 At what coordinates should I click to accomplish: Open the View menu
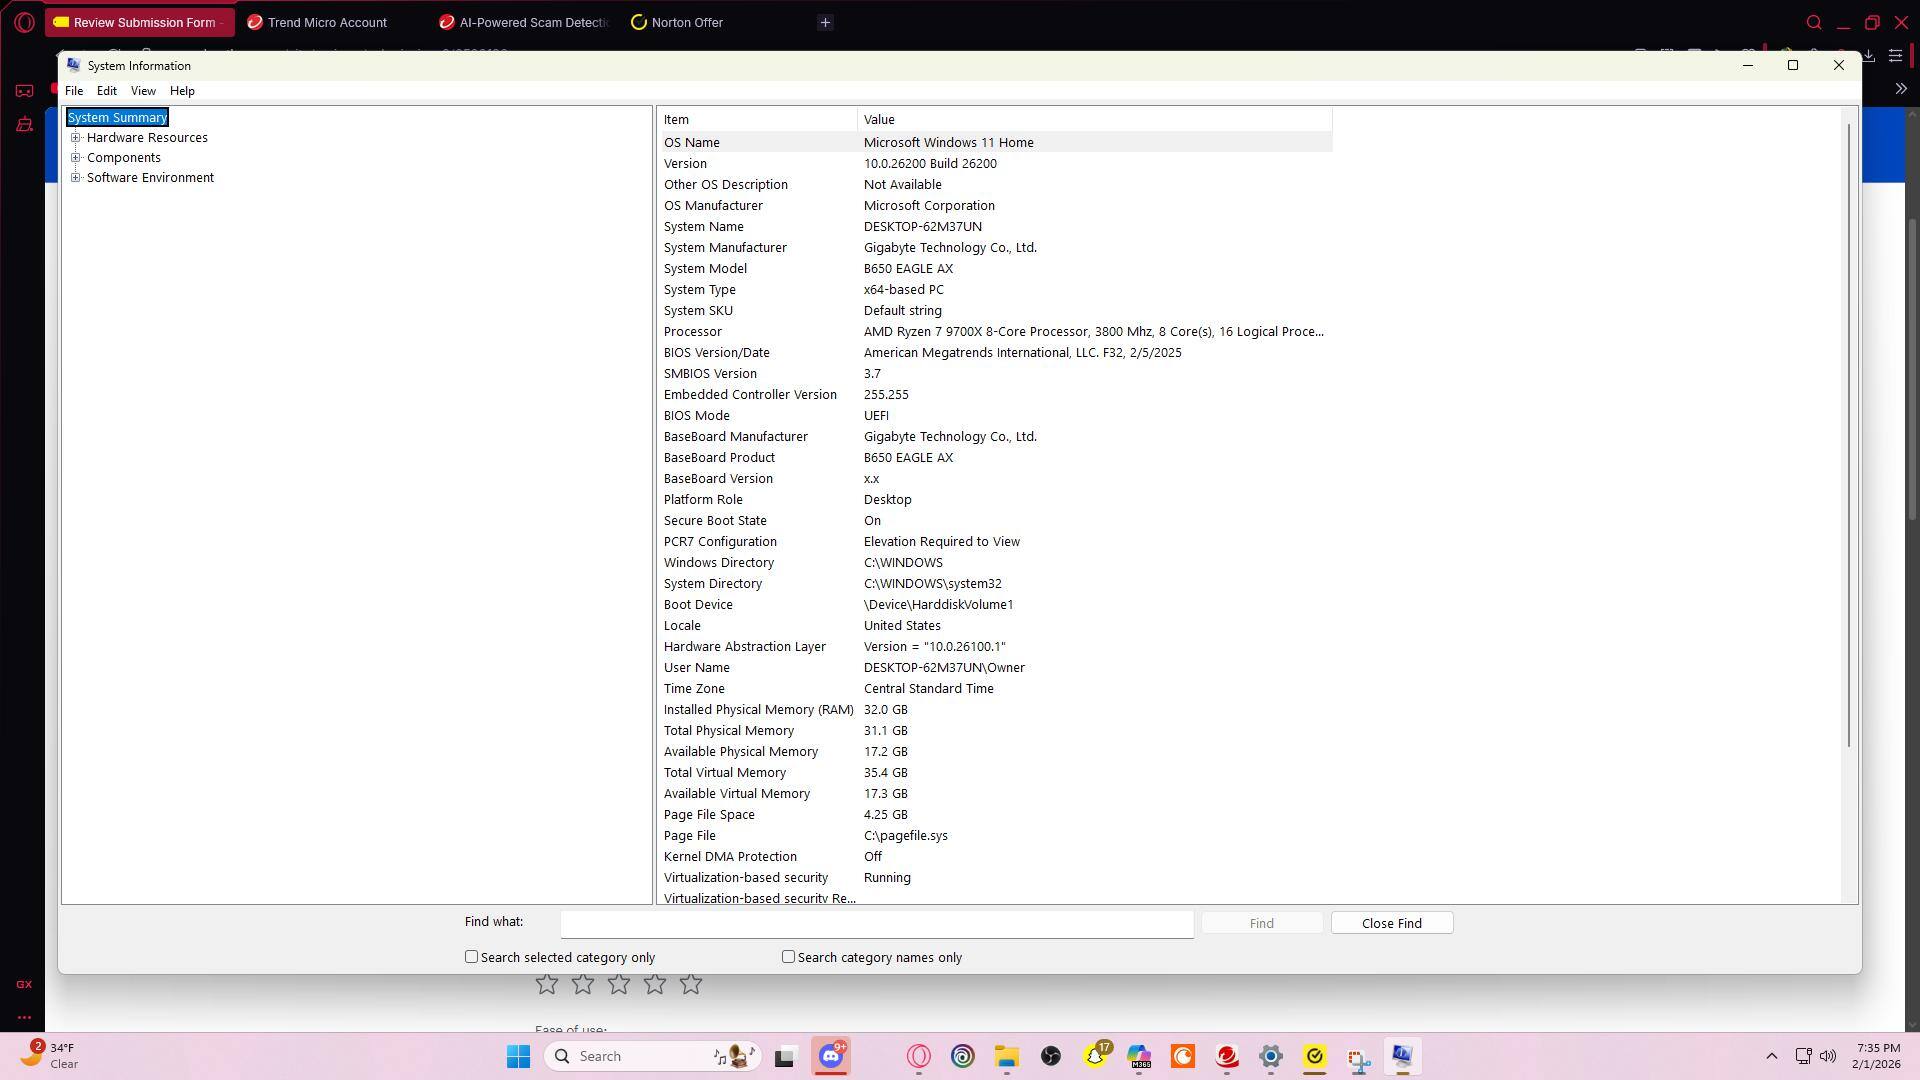pos(143,91)
